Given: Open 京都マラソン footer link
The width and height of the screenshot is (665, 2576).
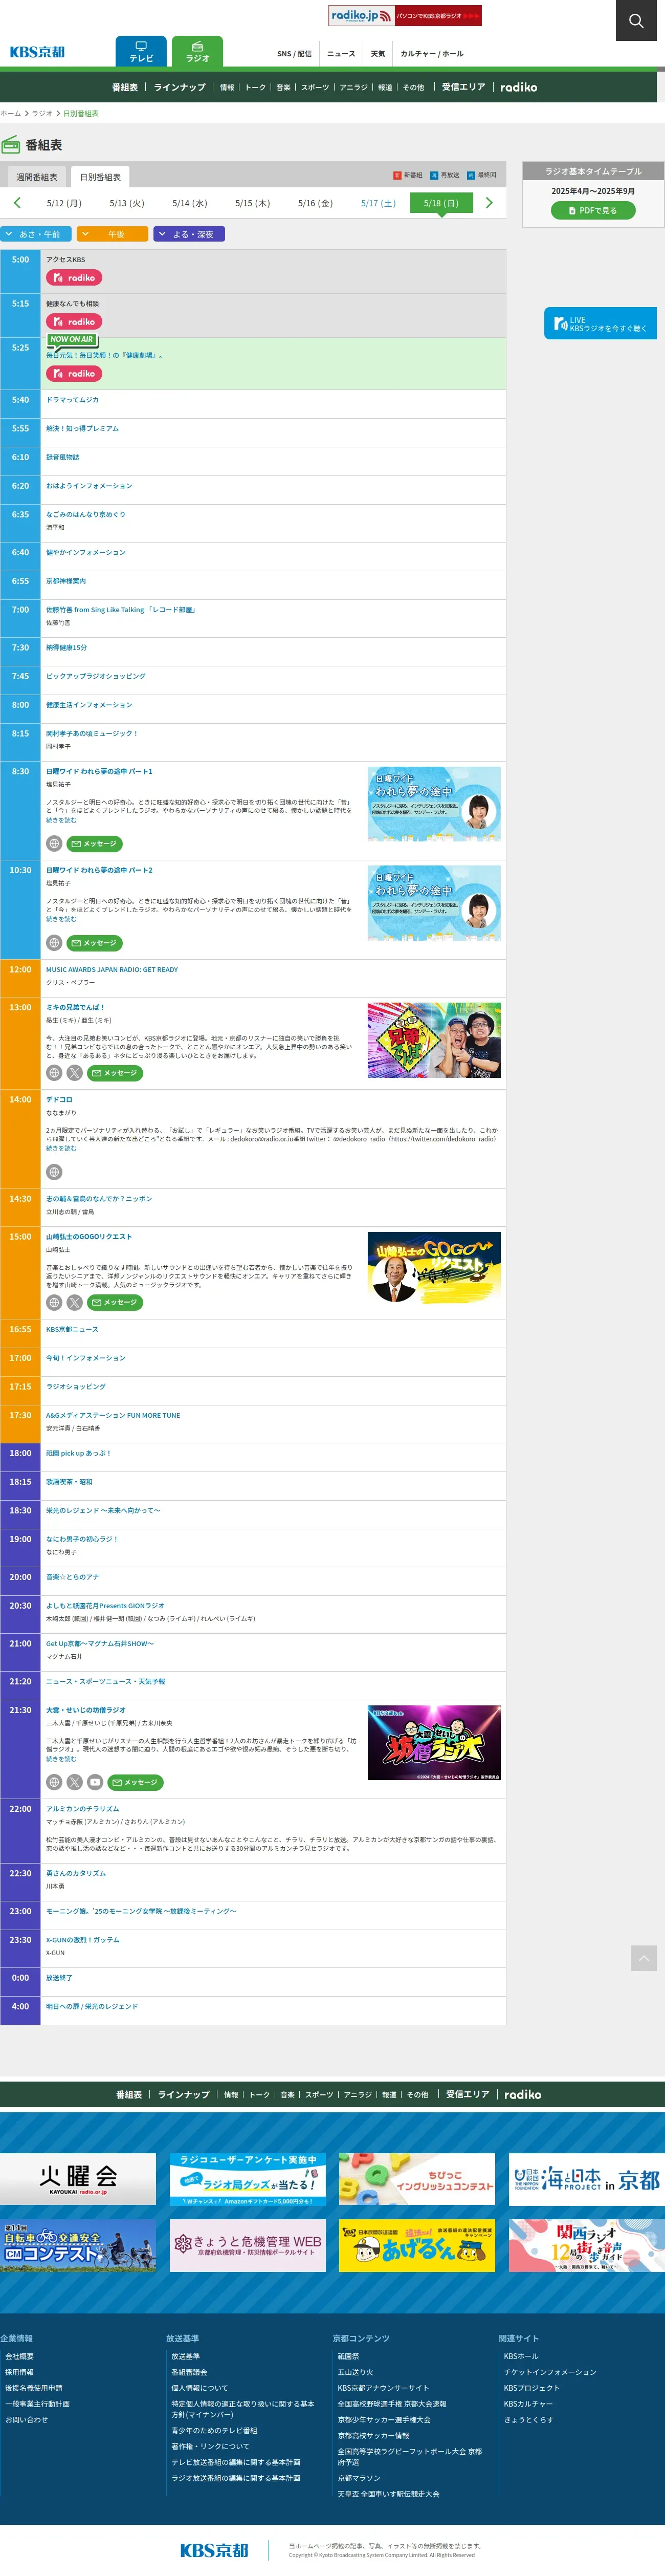Looking at the screenshot, I should 359,2478.
